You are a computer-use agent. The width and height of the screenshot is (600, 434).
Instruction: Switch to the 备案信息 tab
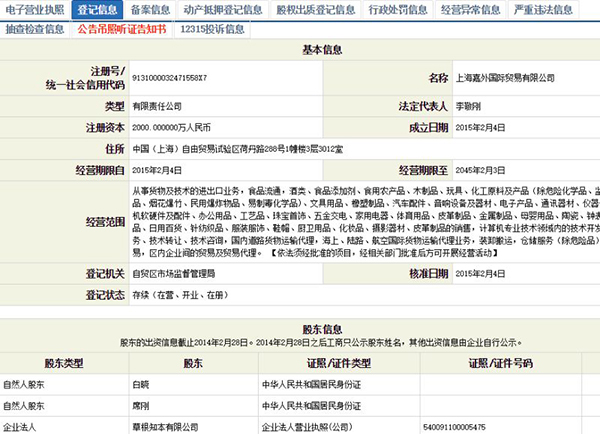click(149, 10)
